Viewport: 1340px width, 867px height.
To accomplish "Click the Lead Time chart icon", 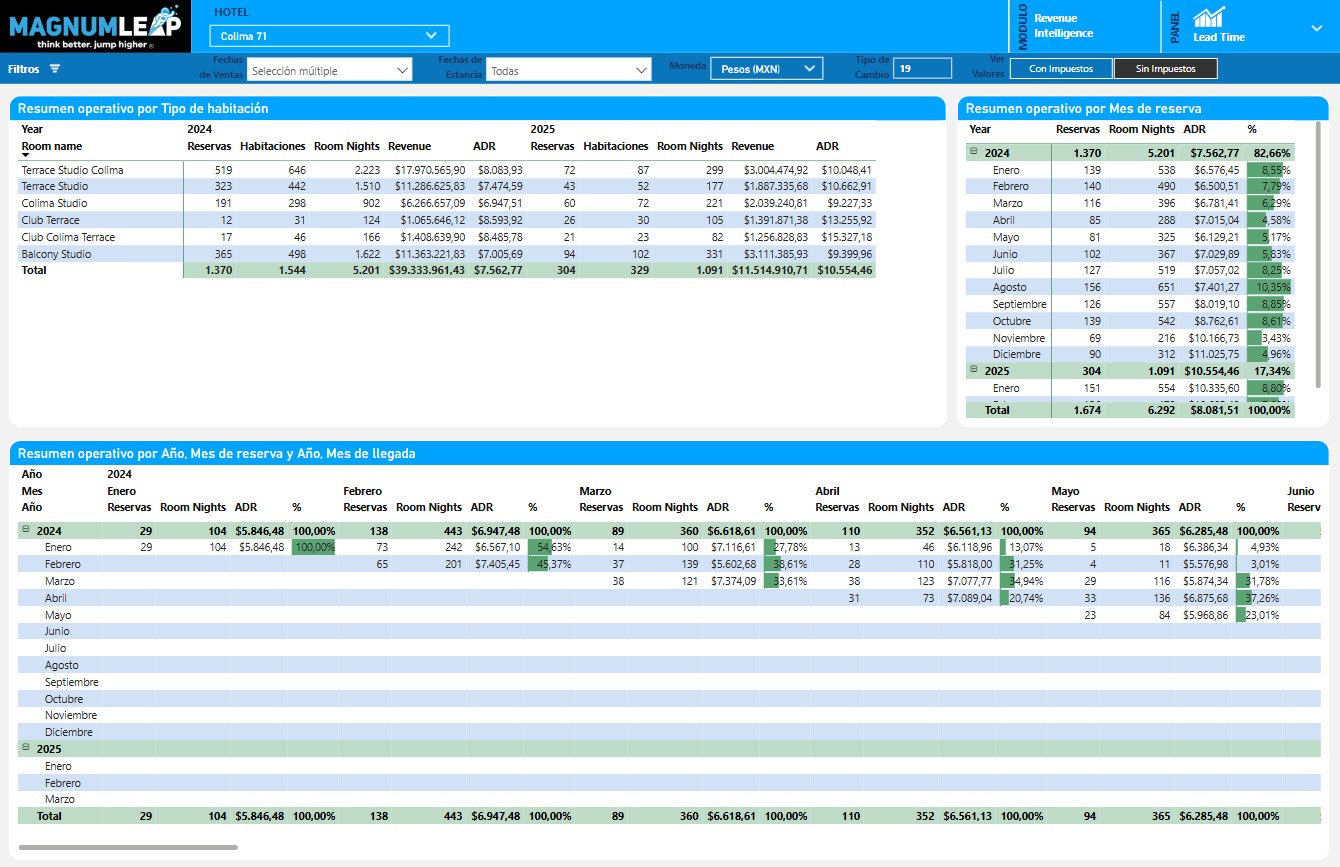I will (x=1209, y=18).
